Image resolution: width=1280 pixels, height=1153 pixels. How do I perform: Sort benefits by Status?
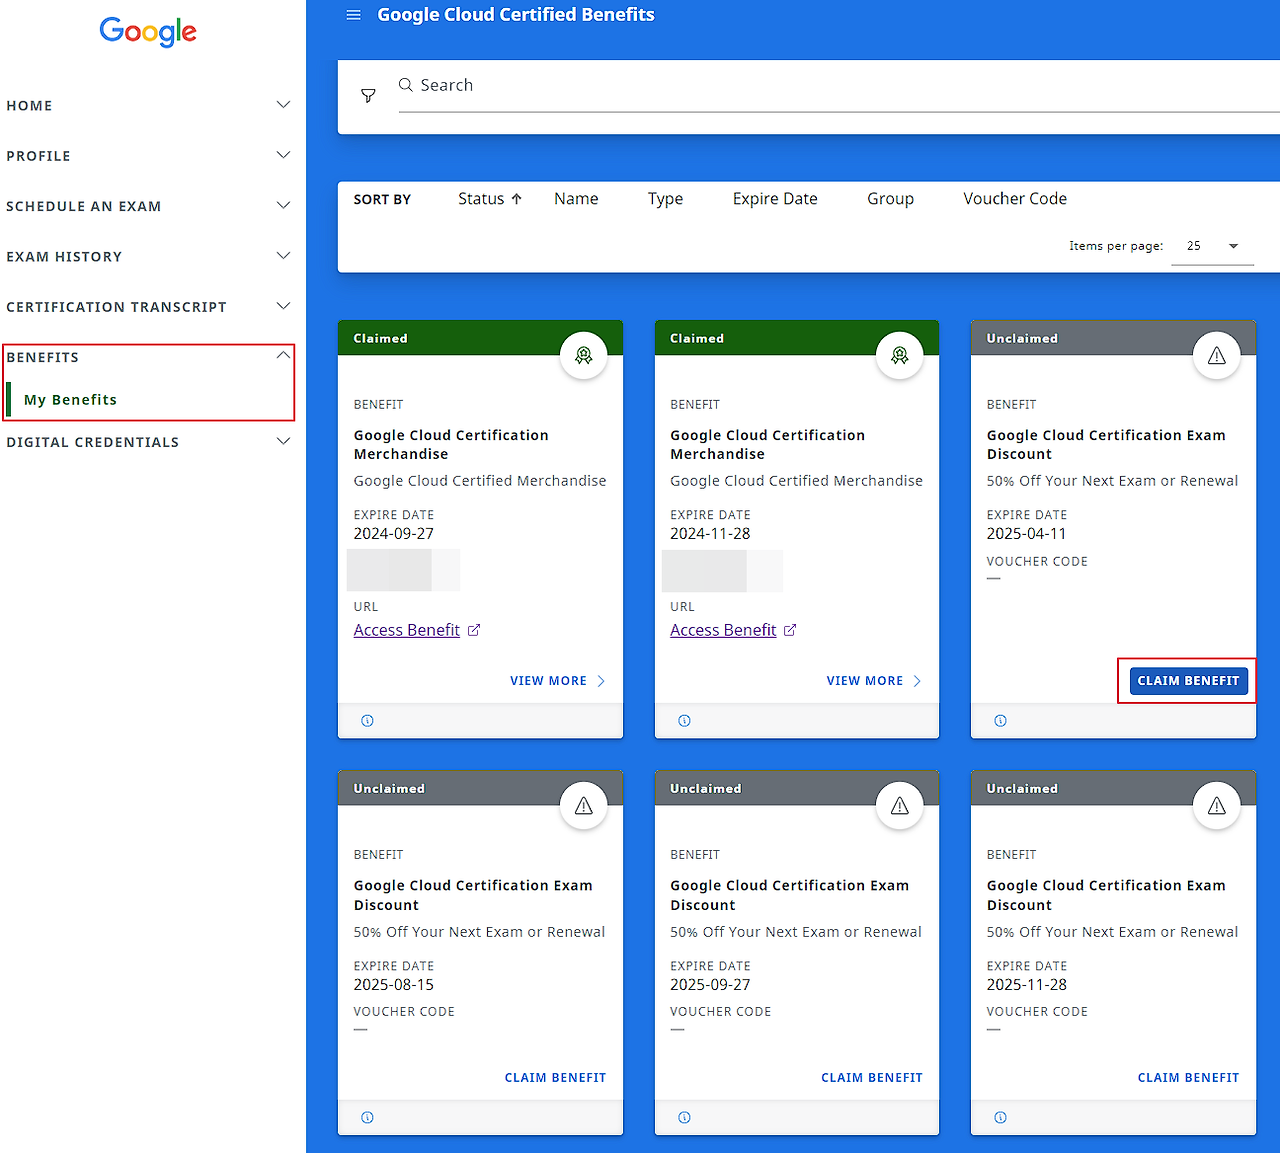(x=481, y=199)
